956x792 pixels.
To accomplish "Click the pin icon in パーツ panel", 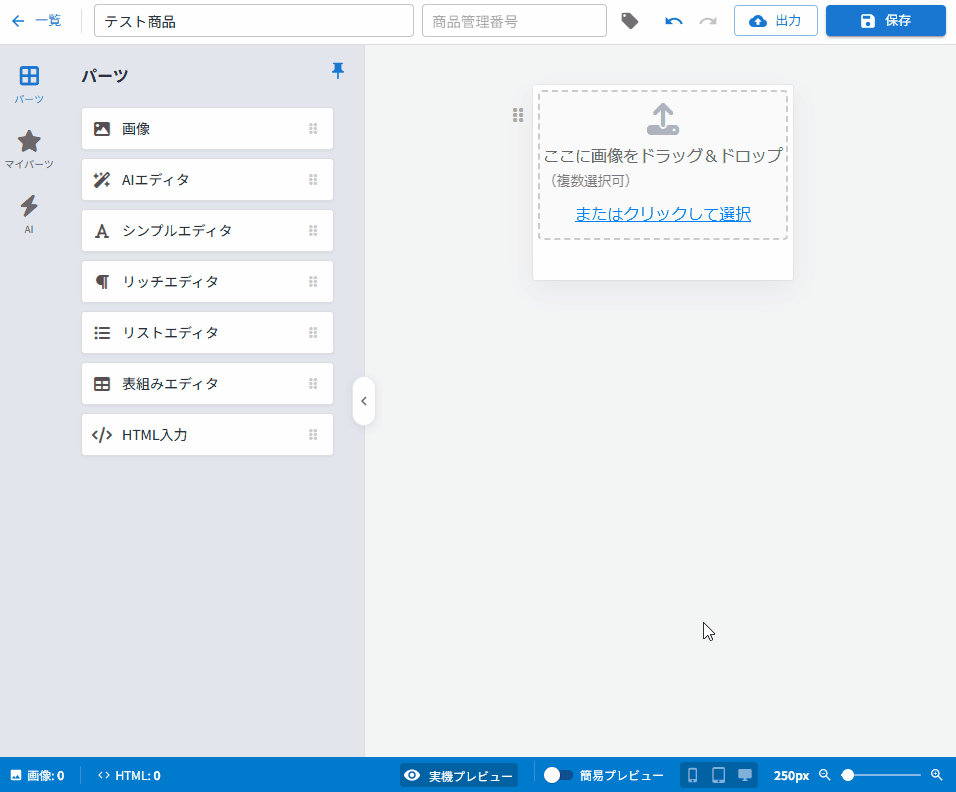I will (337, 70).
